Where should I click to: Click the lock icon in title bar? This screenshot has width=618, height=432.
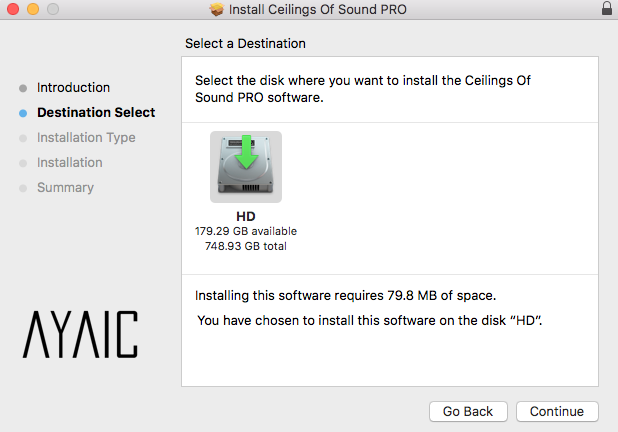[x=606, y=9]
